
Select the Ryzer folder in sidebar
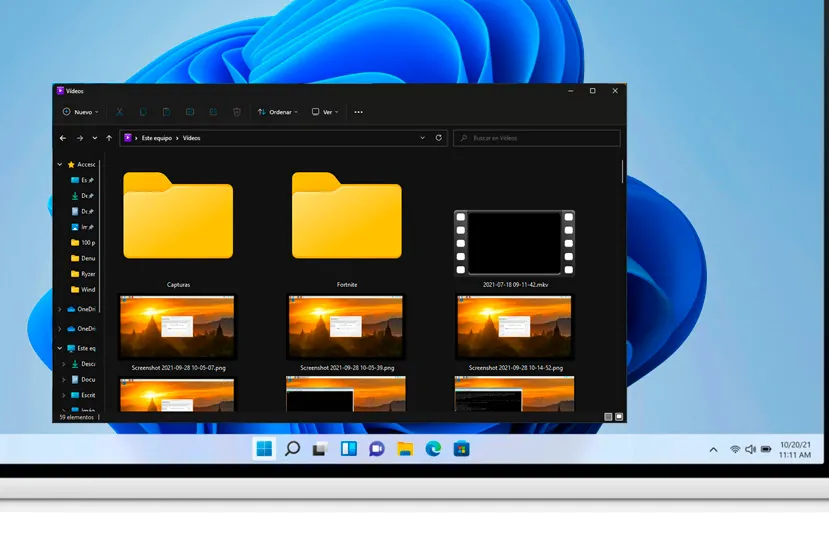click(82, 274)
